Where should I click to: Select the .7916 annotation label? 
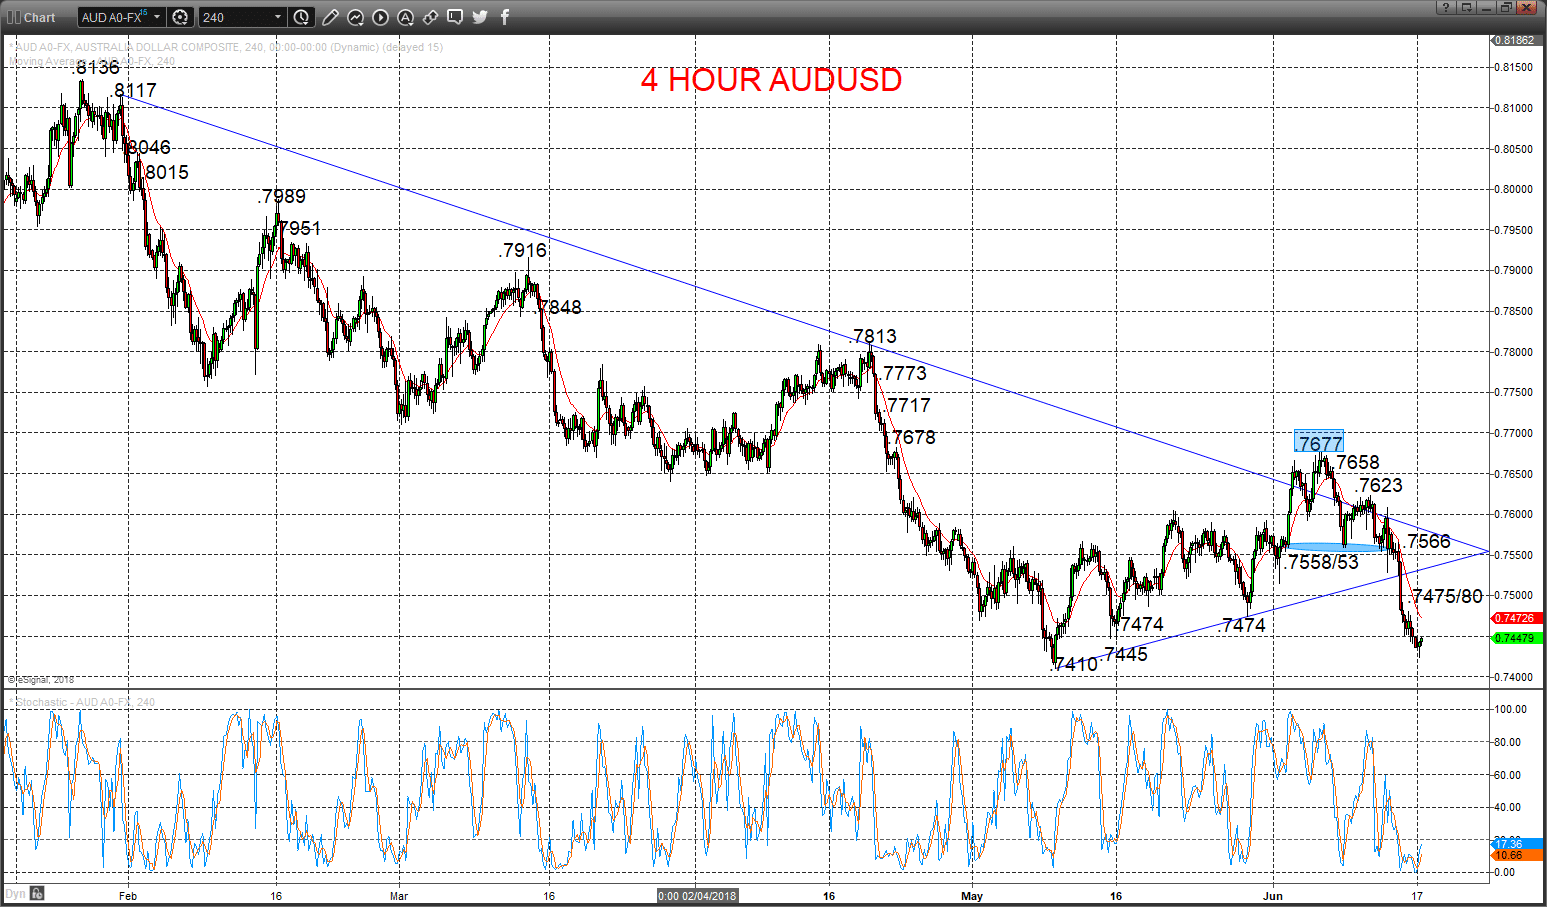pyautogui.click(x=523, y=250)
